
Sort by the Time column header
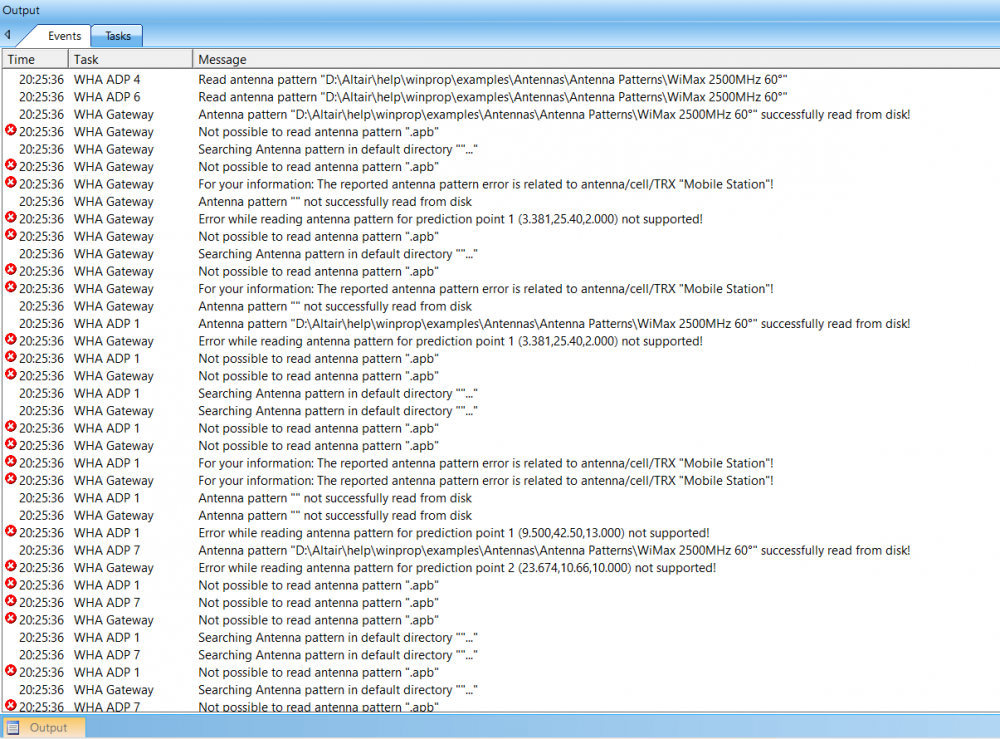pyautogui.click(x=35, y=59)
